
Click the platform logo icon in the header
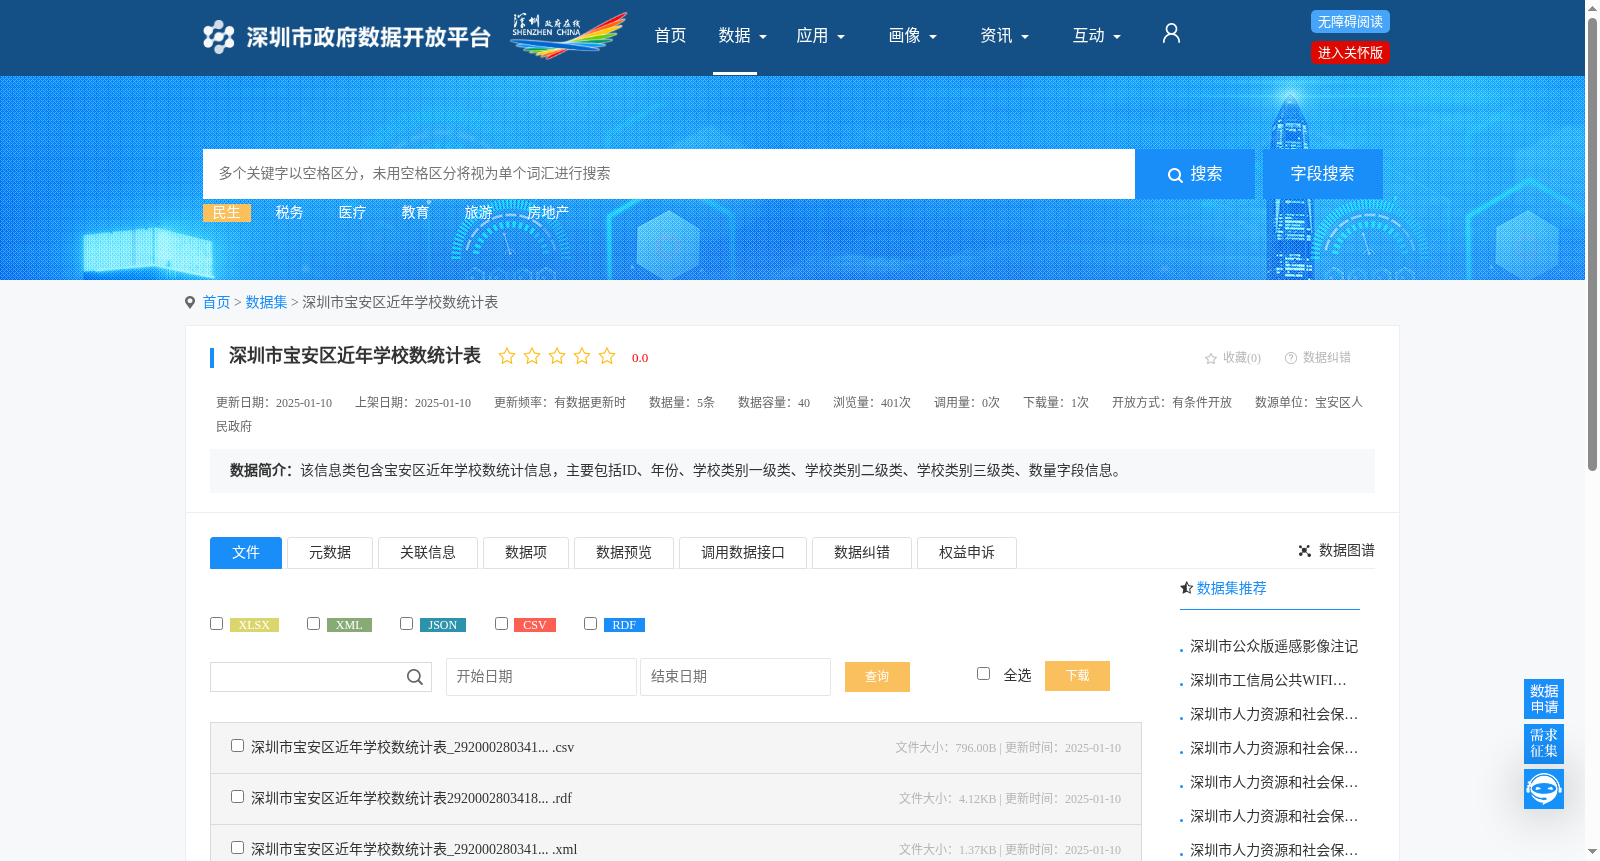(x=218, y=37)
